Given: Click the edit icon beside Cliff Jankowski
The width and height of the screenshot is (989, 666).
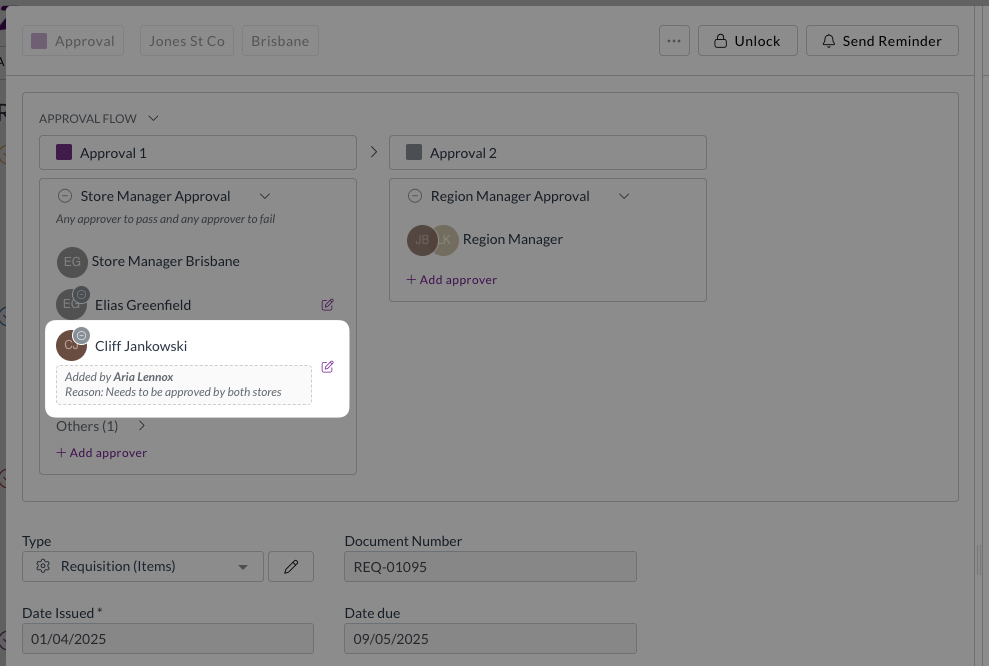Looking at the screenshot, I should (x=327, y=367).
